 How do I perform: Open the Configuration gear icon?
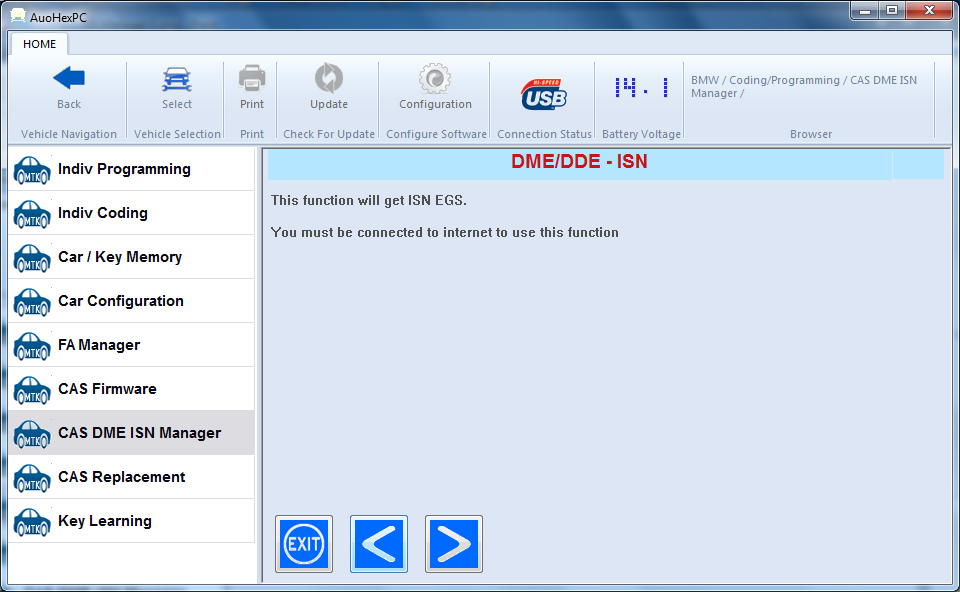[435, 78]
